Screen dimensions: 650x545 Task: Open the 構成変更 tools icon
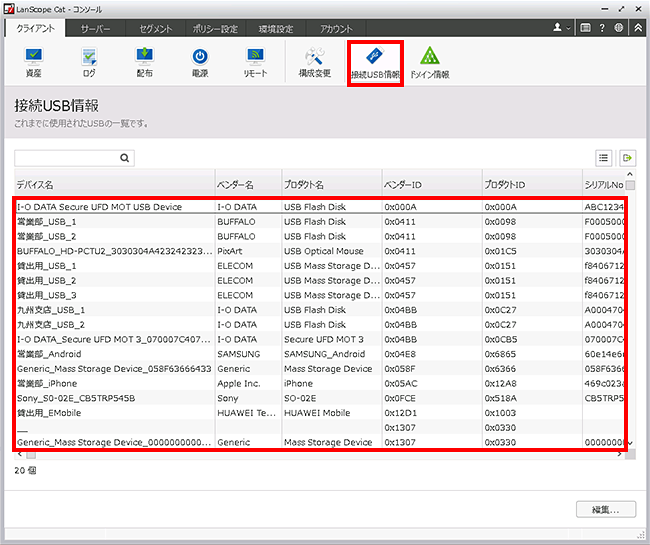[x=315, y=63]
